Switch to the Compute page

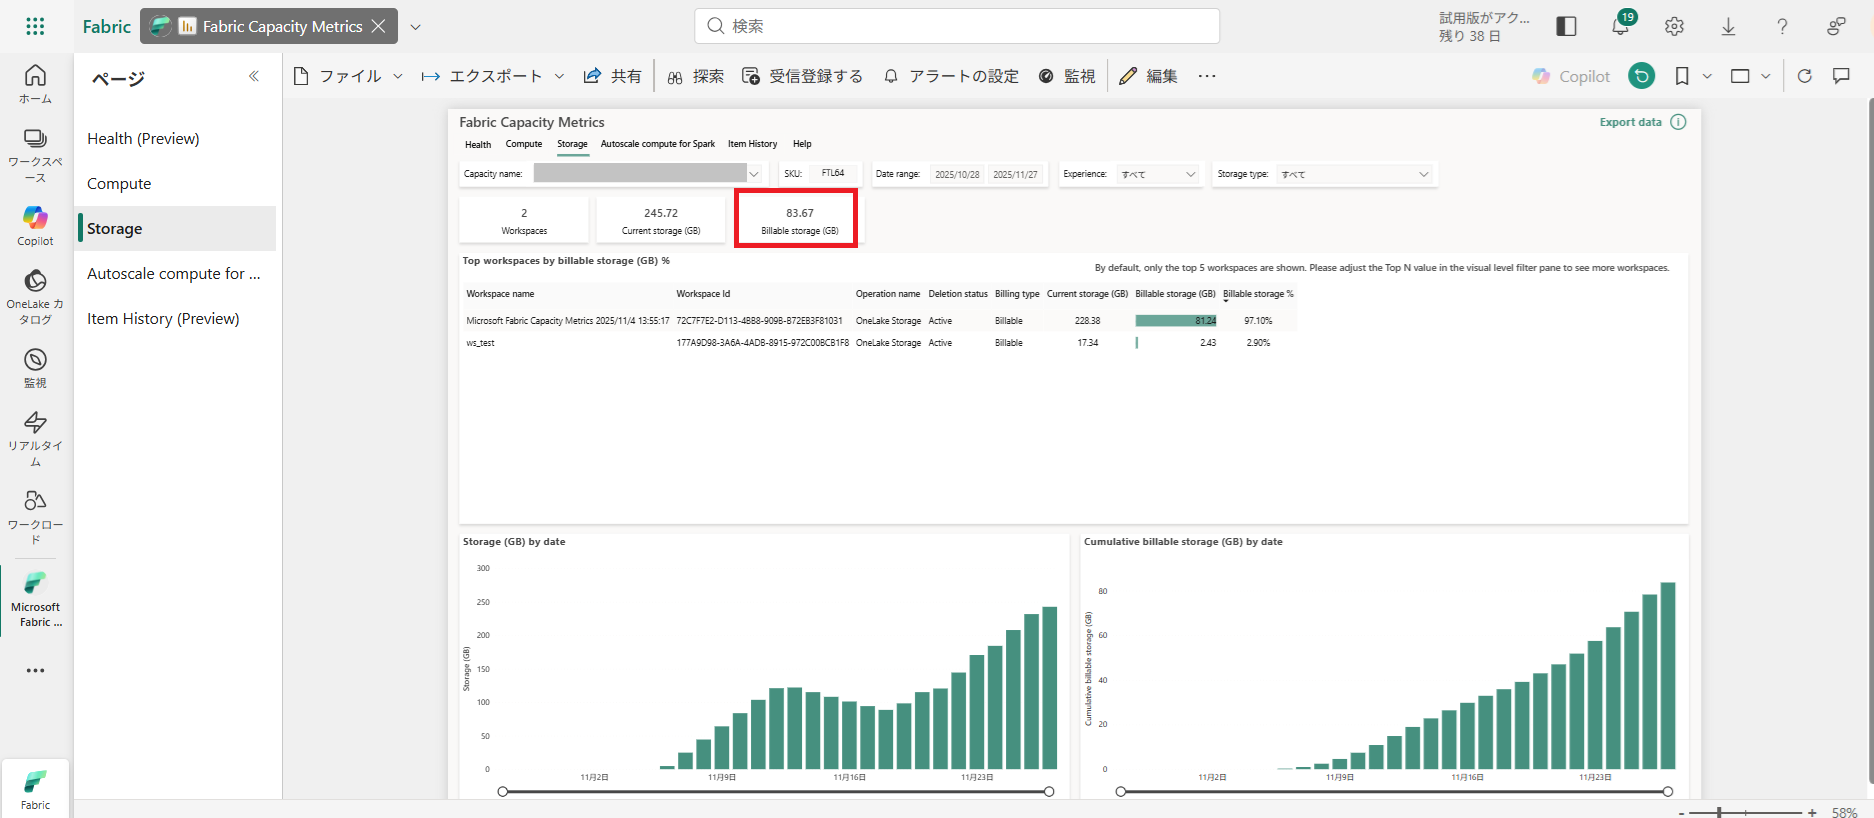pyautogui.click(x=119, y=184)
